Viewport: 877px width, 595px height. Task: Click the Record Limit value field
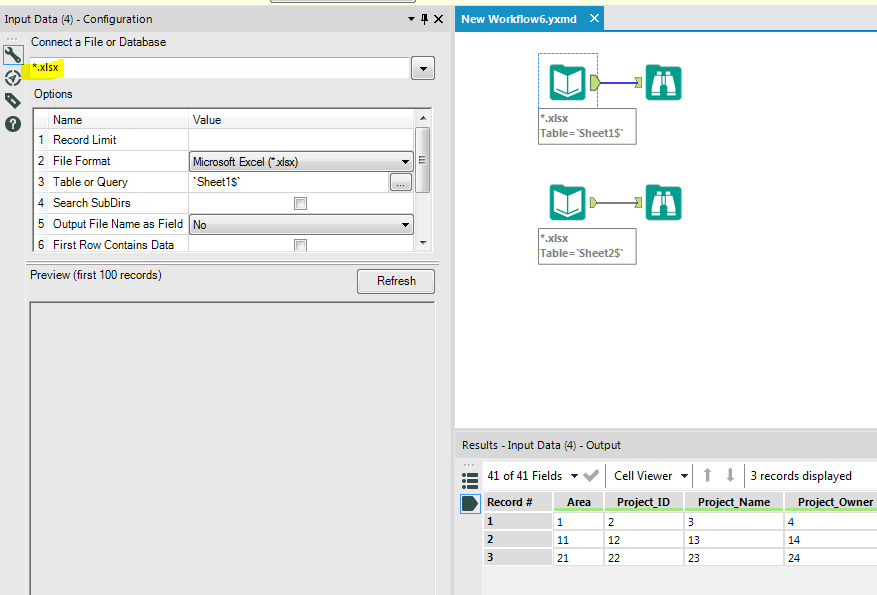tap(300, 140)
